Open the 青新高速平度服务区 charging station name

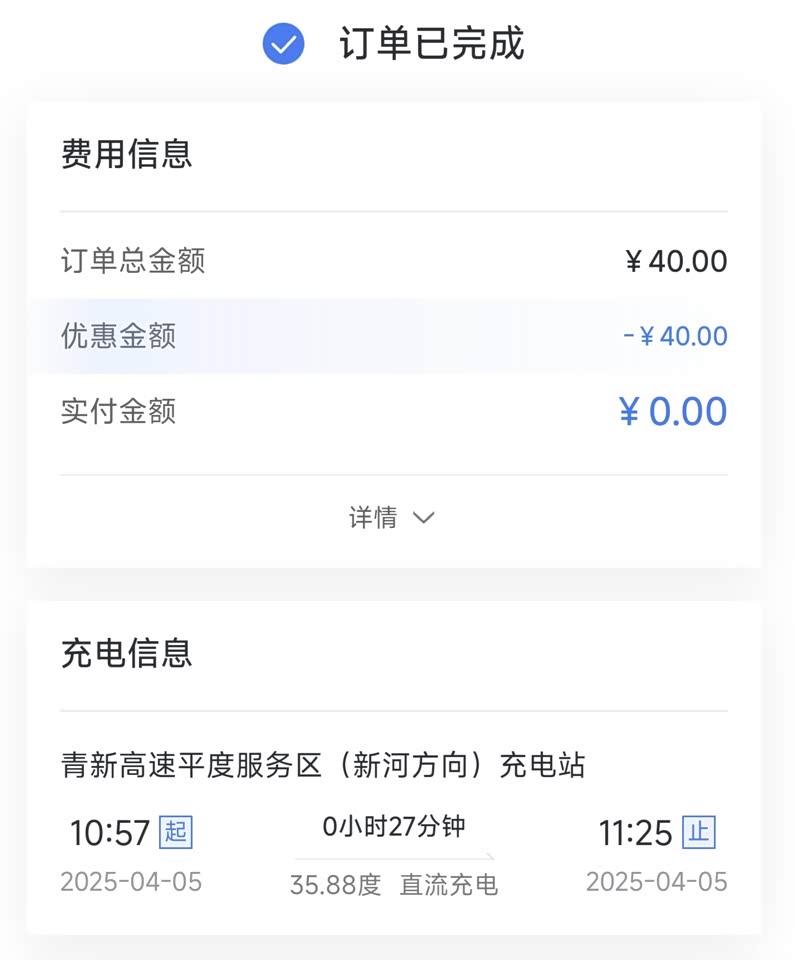pyautogui.click(x=323, y=766)
